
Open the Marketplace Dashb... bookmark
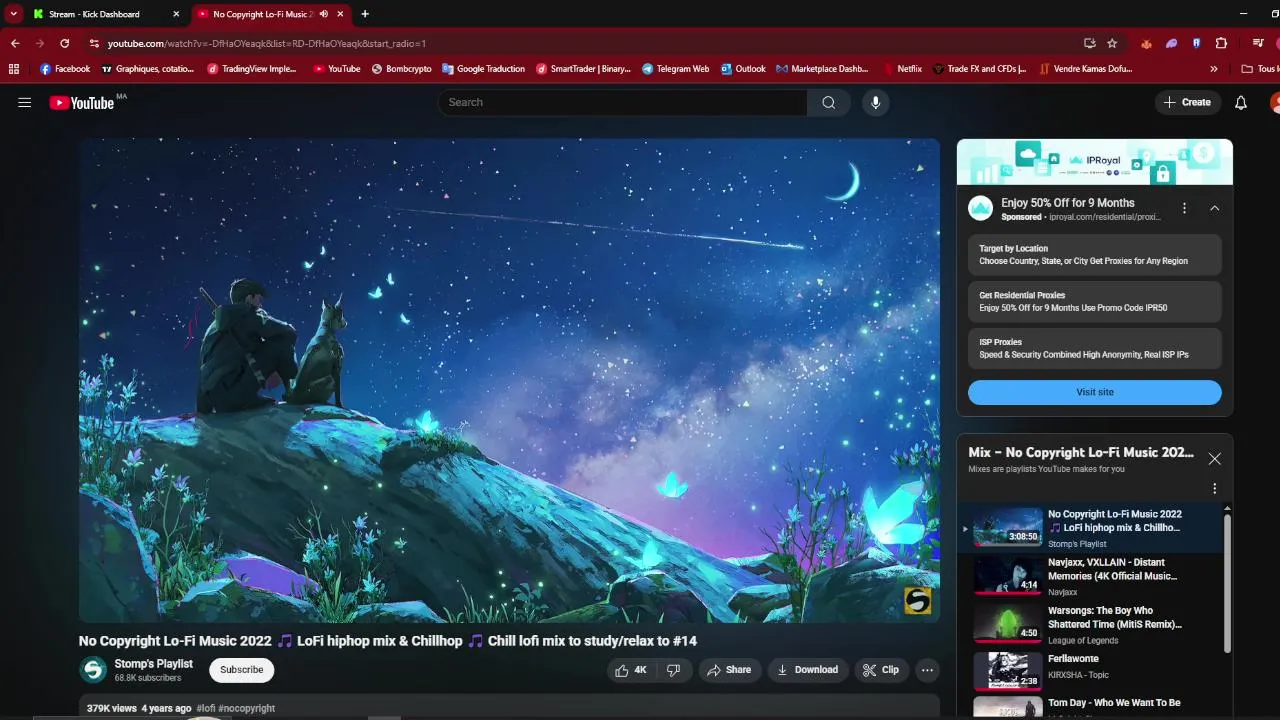tap(822, 69)
